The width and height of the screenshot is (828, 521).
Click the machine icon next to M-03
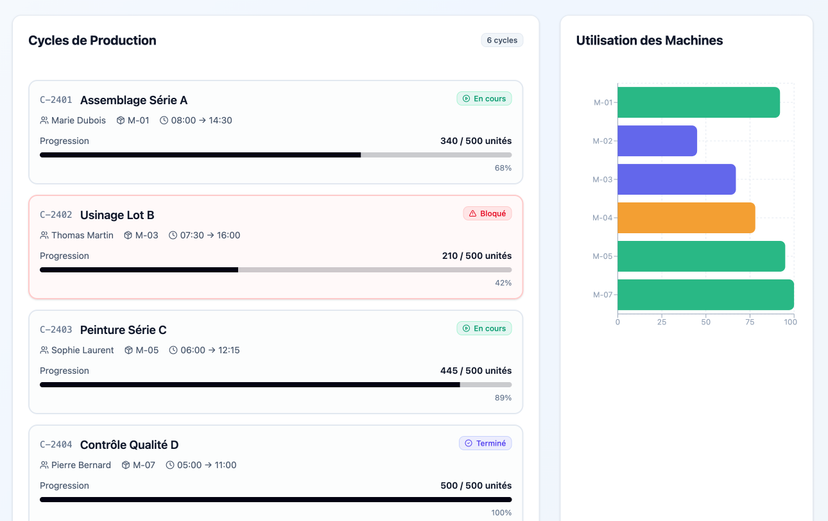pos(128,236)
